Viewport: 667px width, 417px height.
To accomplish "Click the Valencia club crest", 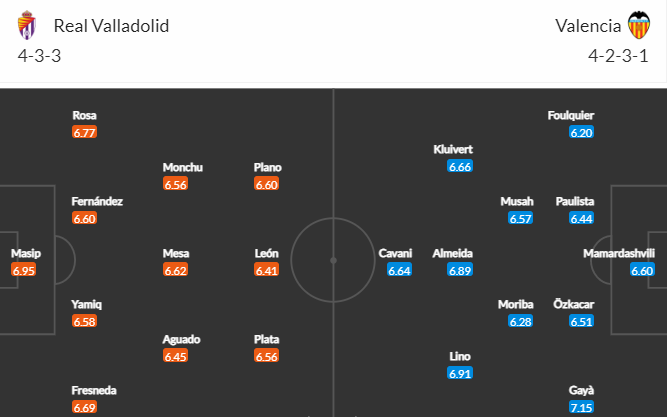I will 639,25.
